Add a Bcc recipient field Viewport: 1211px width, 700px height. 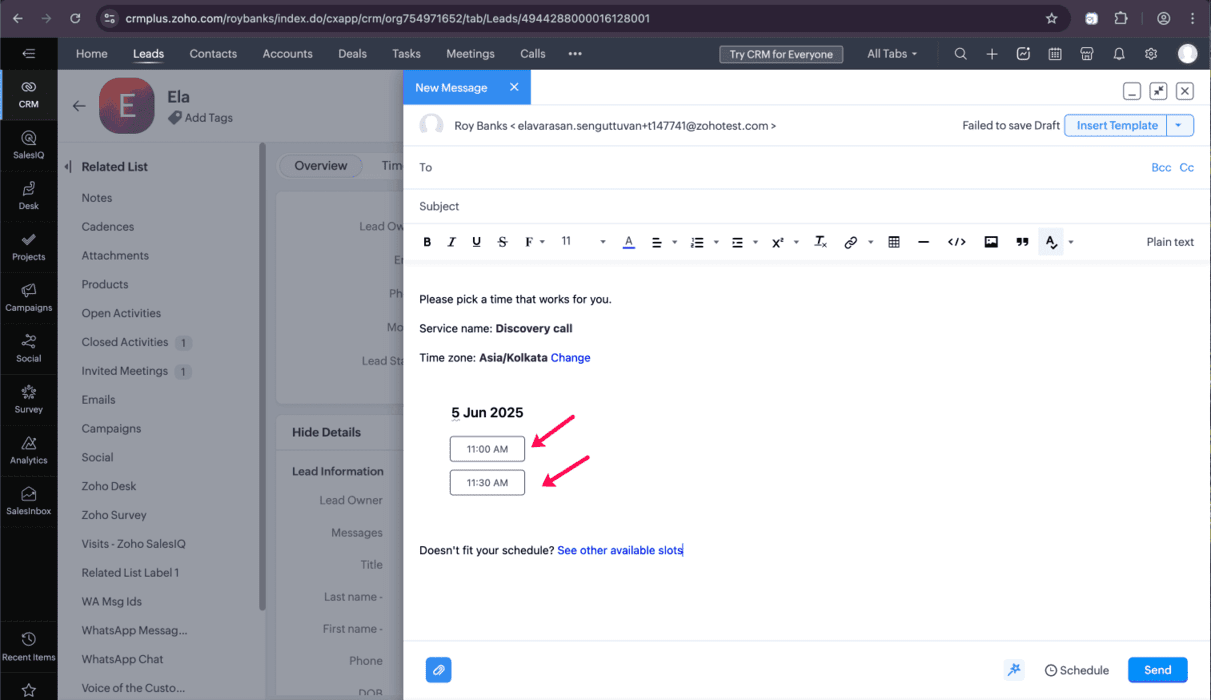(1161, 167)
